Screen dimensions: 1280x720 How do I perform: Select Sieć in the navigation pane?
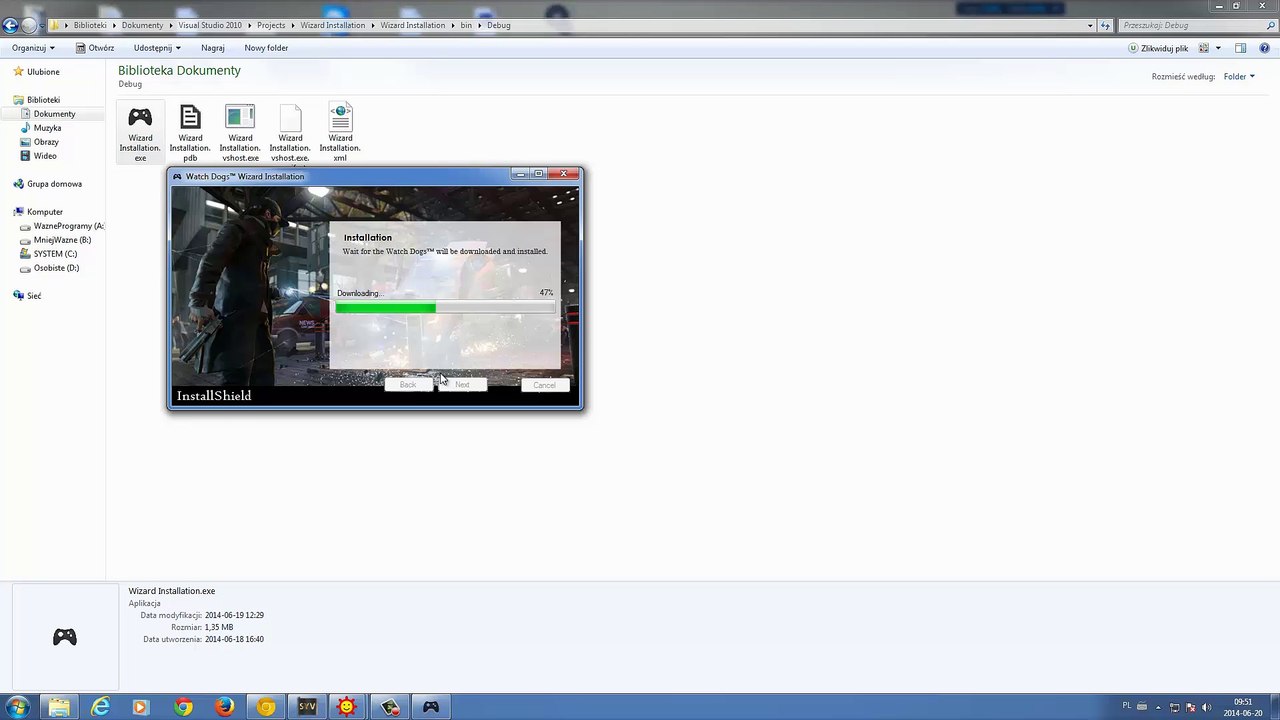click(x=34, y=296)
